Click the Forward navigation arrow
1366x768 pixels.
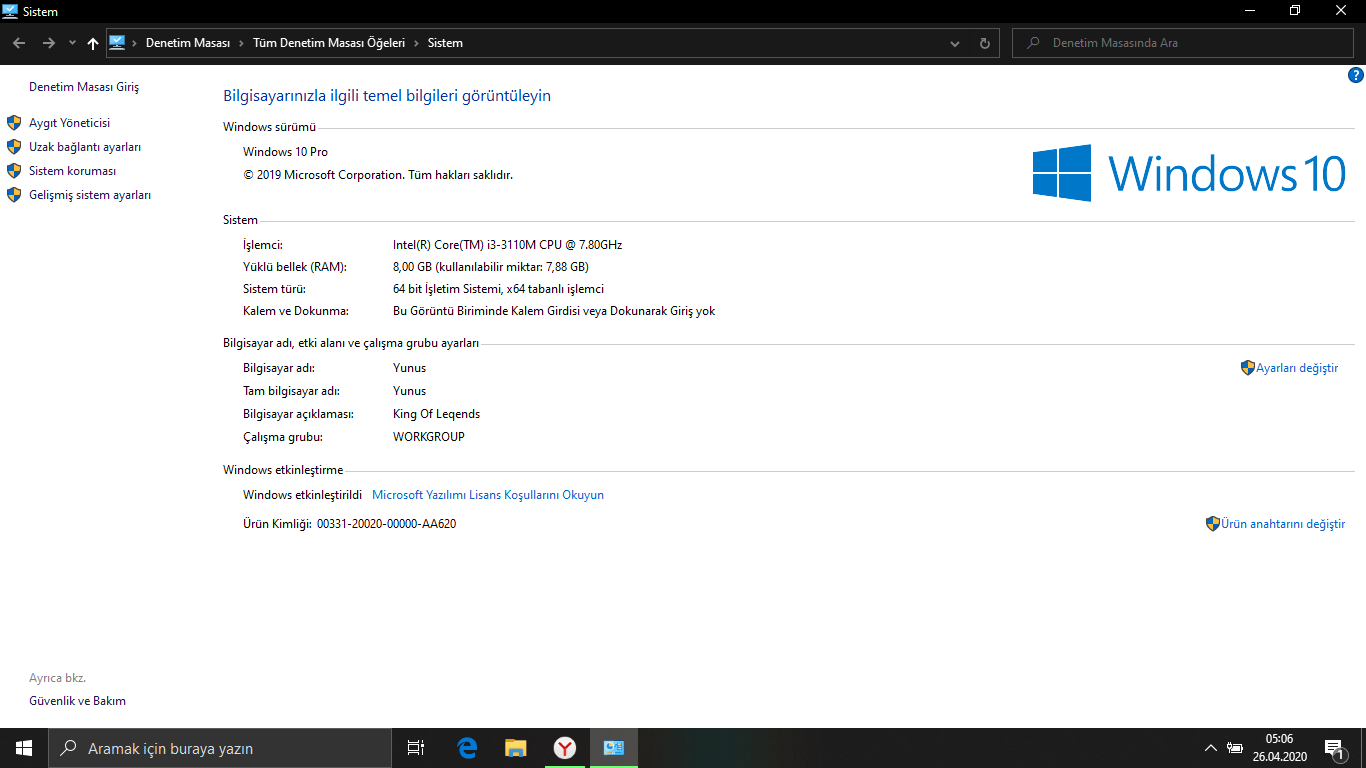49,43
